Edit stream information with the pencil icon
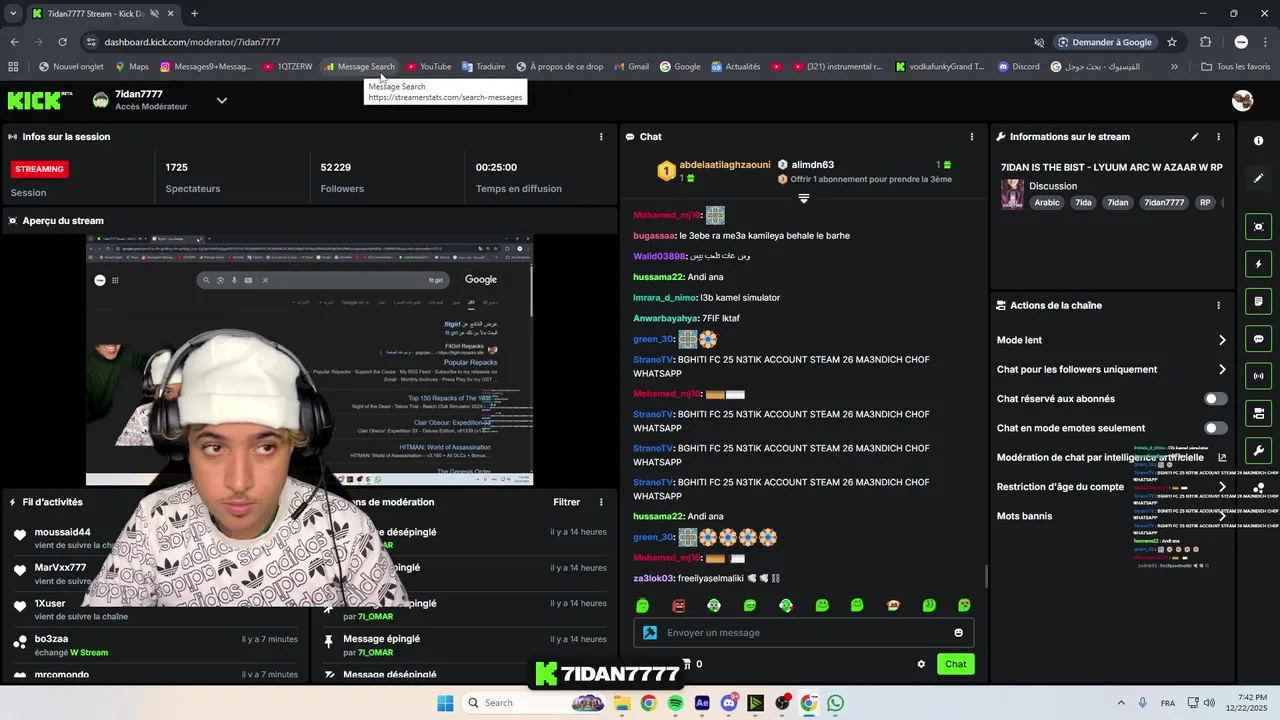The height and width of the screenshot is (720, 1280). click(1194, 137)
